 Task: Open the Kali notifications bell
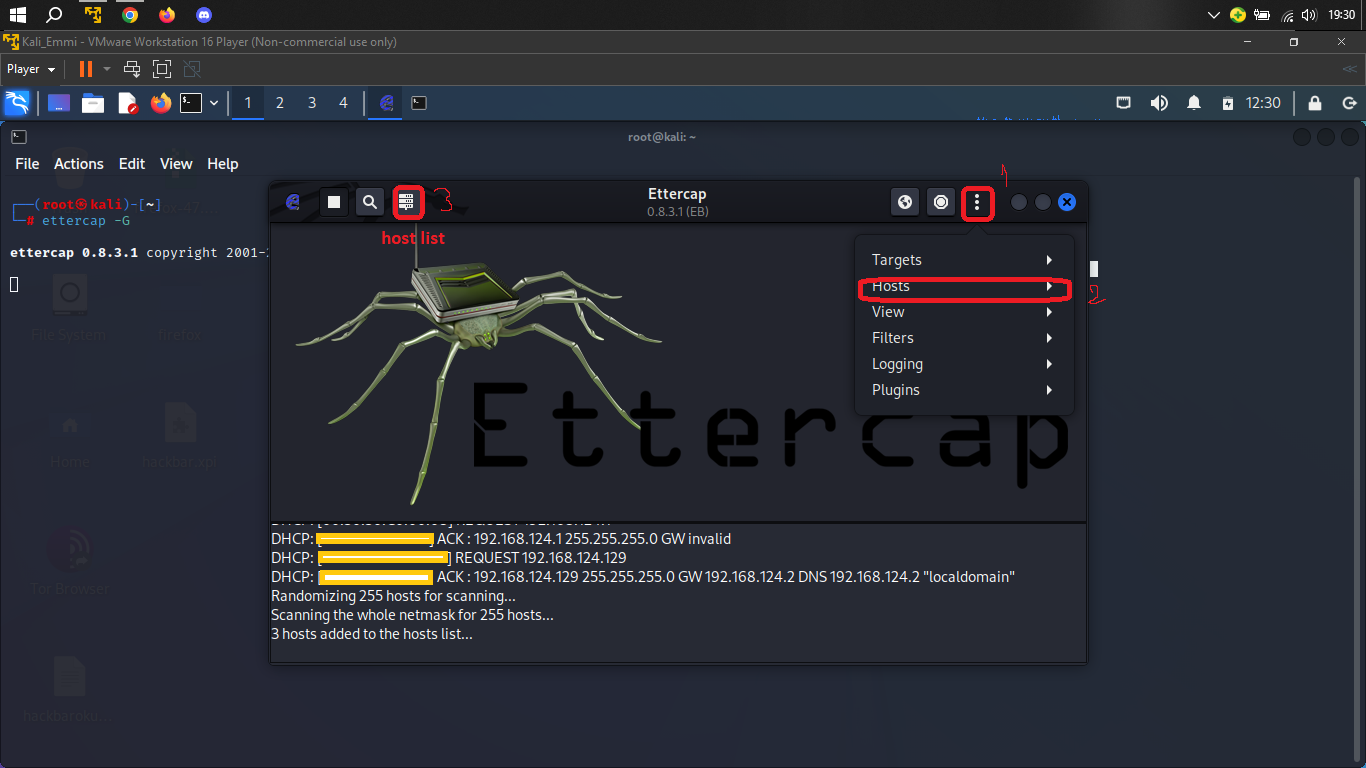point(1194,103)
